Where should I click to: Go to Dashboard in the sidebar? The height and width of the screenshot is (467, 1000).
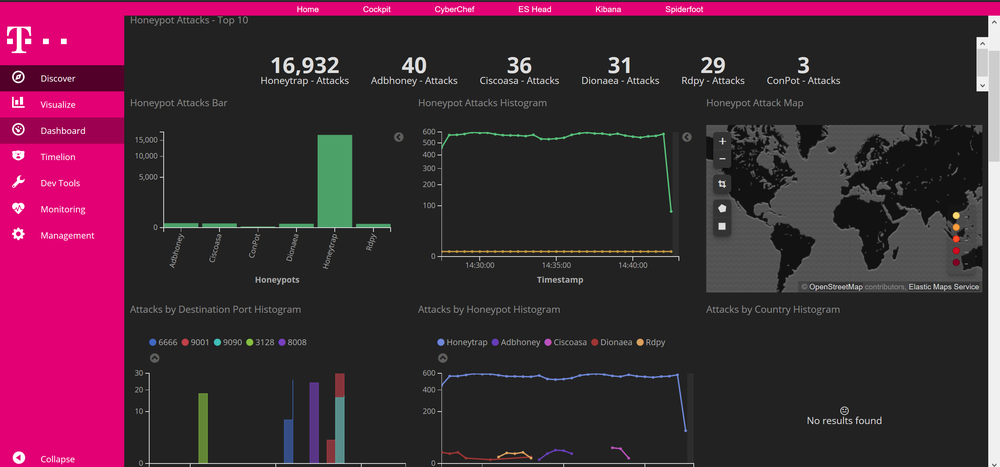click(x=62, y=131)
